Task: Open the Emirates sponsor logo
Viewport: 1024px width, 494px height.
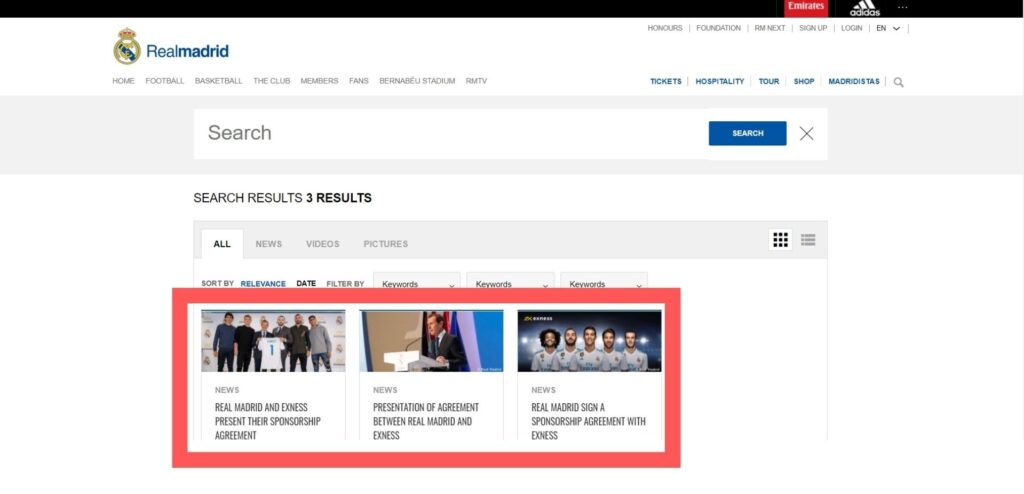Action: click(x=806, y=8)
